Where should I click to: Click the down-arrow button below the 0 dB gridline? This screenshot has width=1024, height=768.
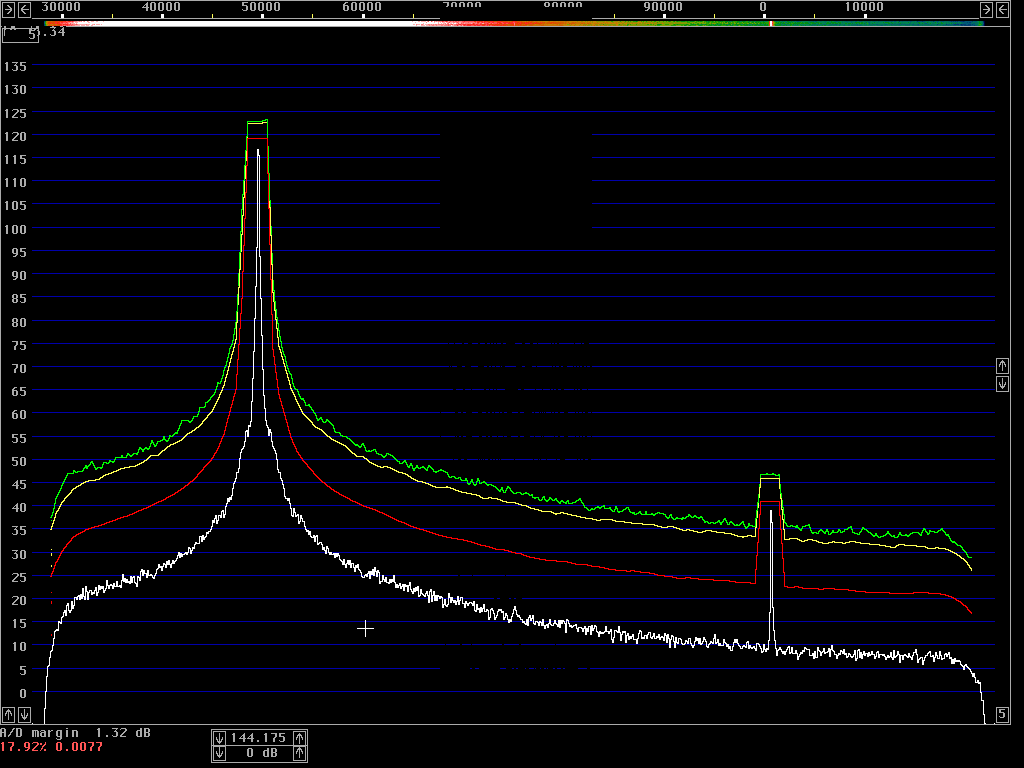(x=24, y=714)
